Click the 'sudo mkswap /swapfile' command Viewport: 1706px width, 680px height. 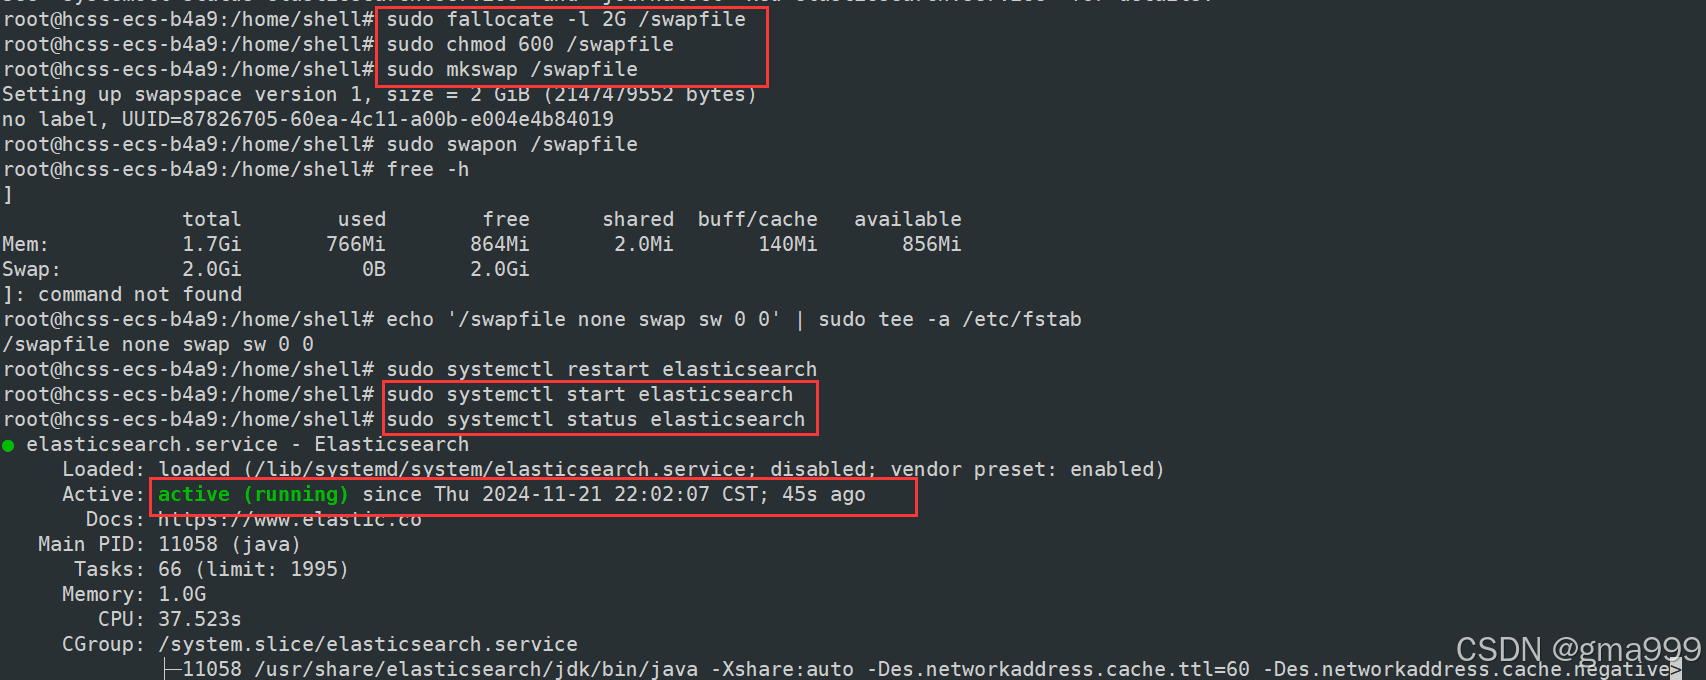pos(512,69)
